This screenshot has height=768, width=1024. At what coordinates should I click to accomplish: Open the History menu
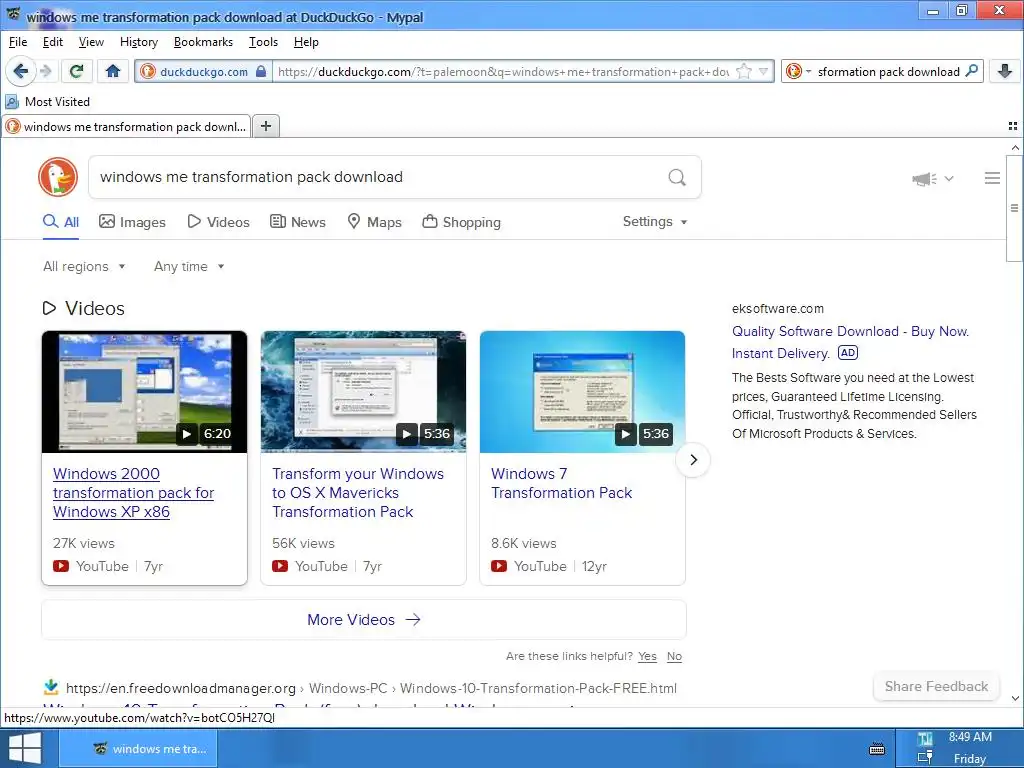click(138, 42)
